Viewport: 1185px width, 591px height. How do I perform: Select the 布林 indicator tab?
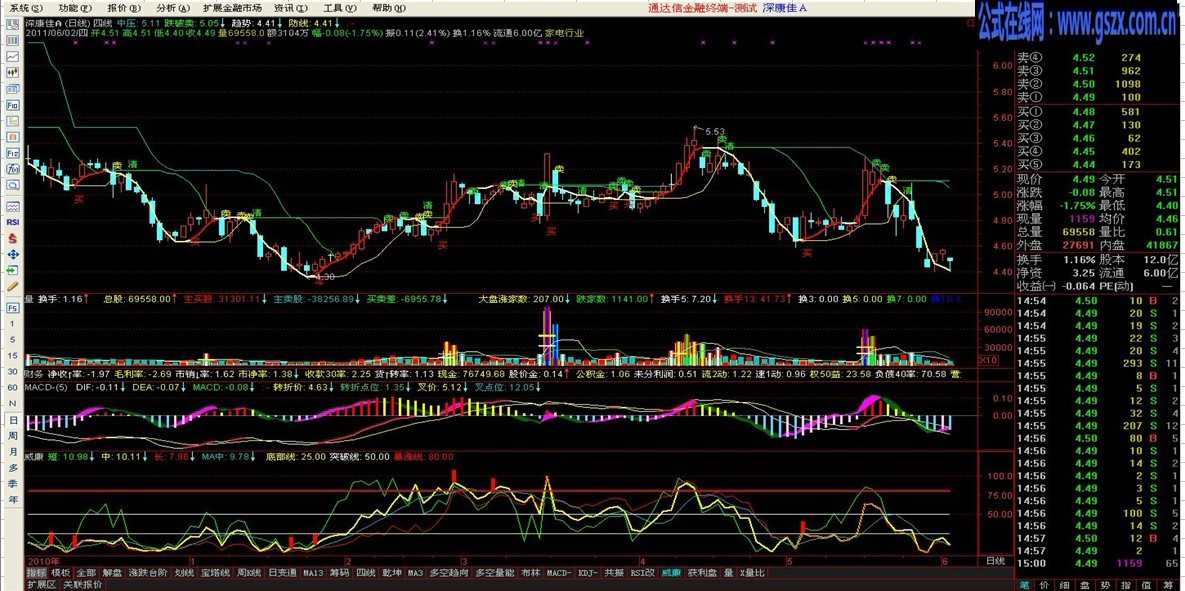530,572
